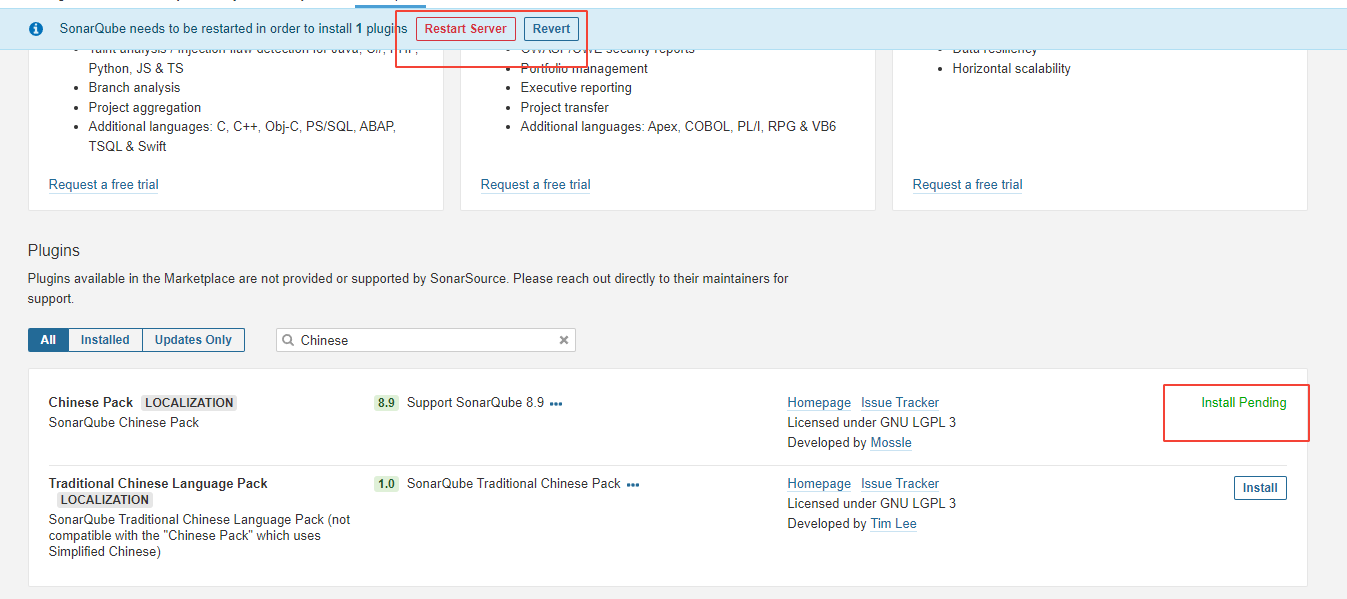Expand the Traditional Chinese Pack release details ellipsis
1347x599 pixels.
click(x=633, y=485)
